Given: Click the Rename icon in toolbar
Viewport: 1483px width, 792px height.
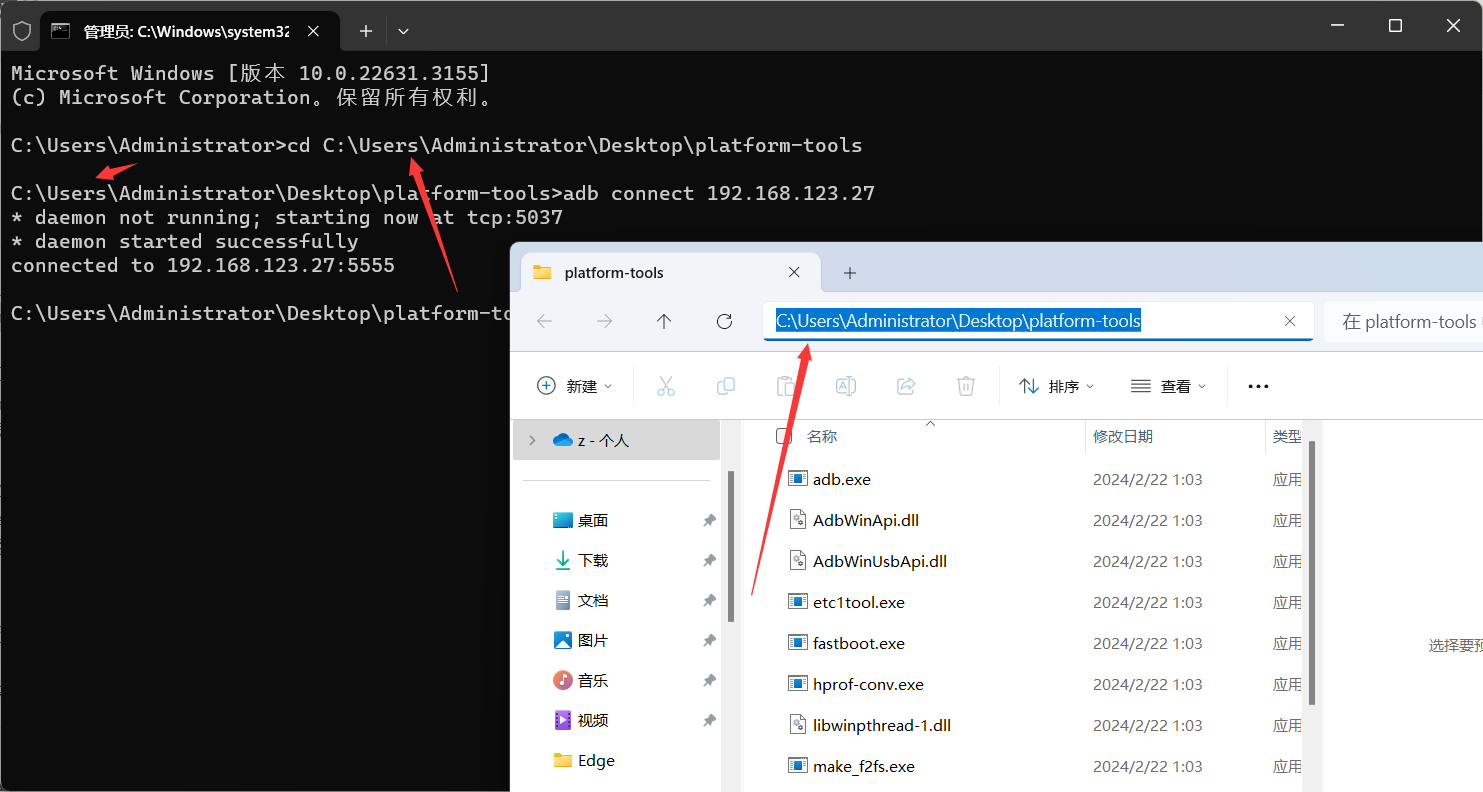Looking at the screenshot, I should (x=846, y=386).
